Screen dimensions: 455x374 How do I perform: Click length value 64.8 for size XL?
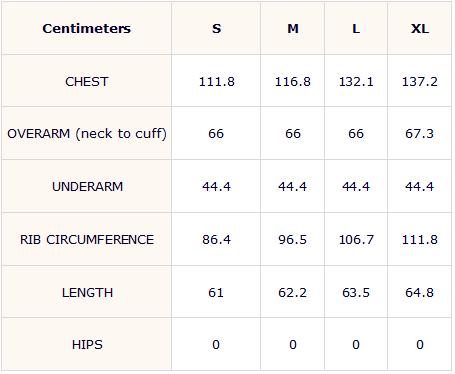tap(420, 293)
